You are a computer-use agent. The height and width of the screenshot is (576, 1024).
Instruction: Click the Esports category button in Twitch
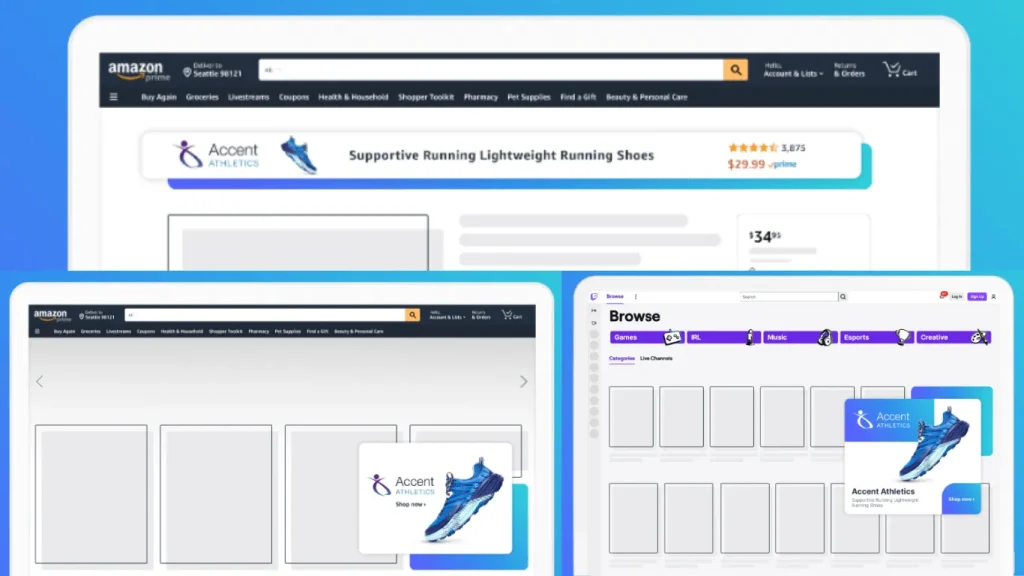pos(876,338)
